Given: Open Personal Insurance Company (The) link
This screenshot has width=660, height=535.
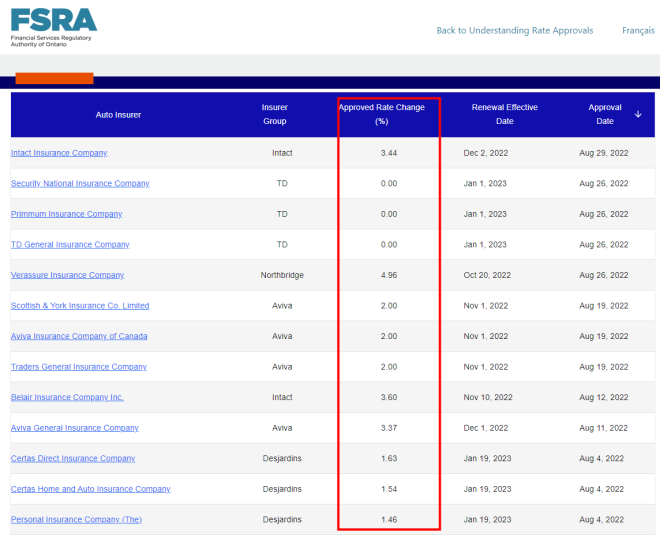Looking at the screenshot, I should point(76,519).
